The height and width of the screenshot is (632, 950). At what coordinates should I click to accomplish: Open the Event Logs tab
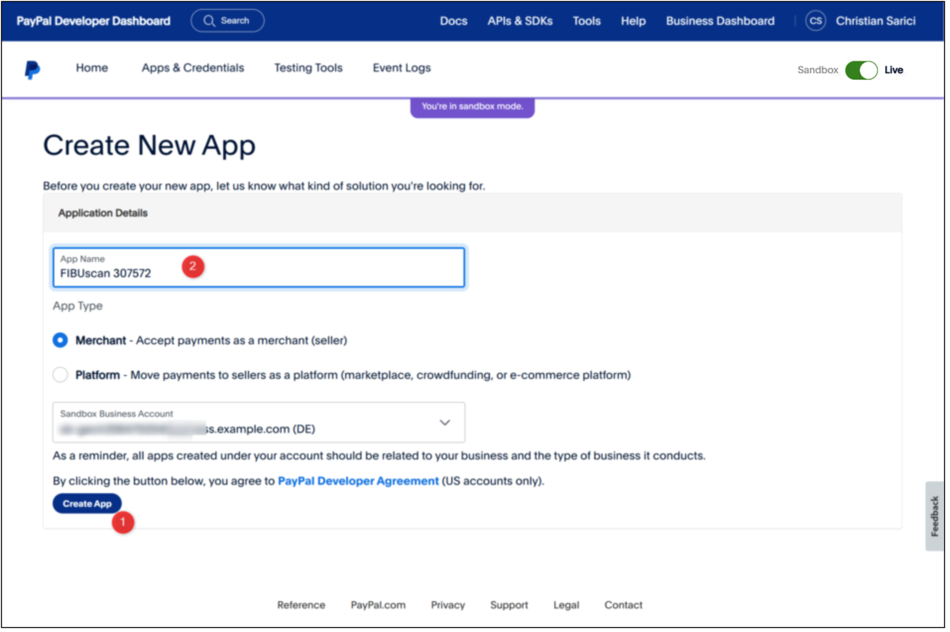point(404,68)
